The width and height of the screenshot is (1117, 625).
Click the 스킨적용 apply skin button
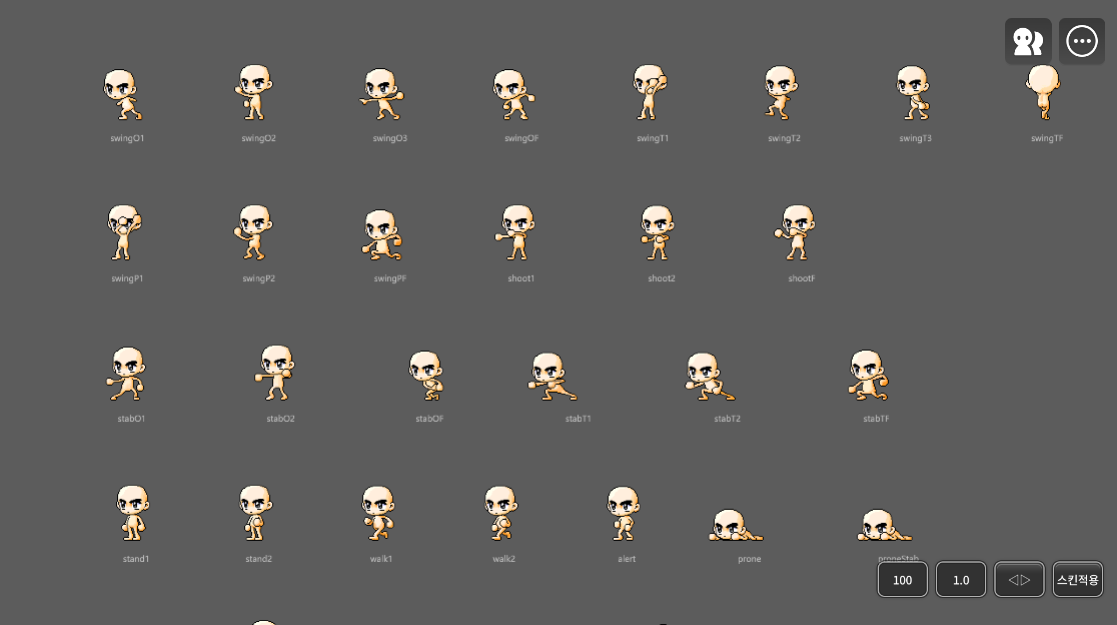coord(1078,579)
